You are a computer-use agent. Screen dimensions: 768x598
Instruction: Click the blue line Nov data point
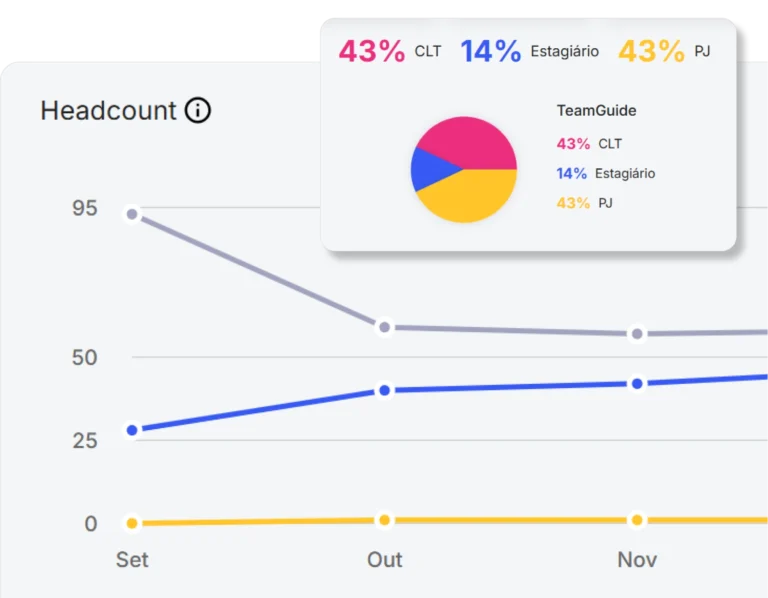[637, 384]
